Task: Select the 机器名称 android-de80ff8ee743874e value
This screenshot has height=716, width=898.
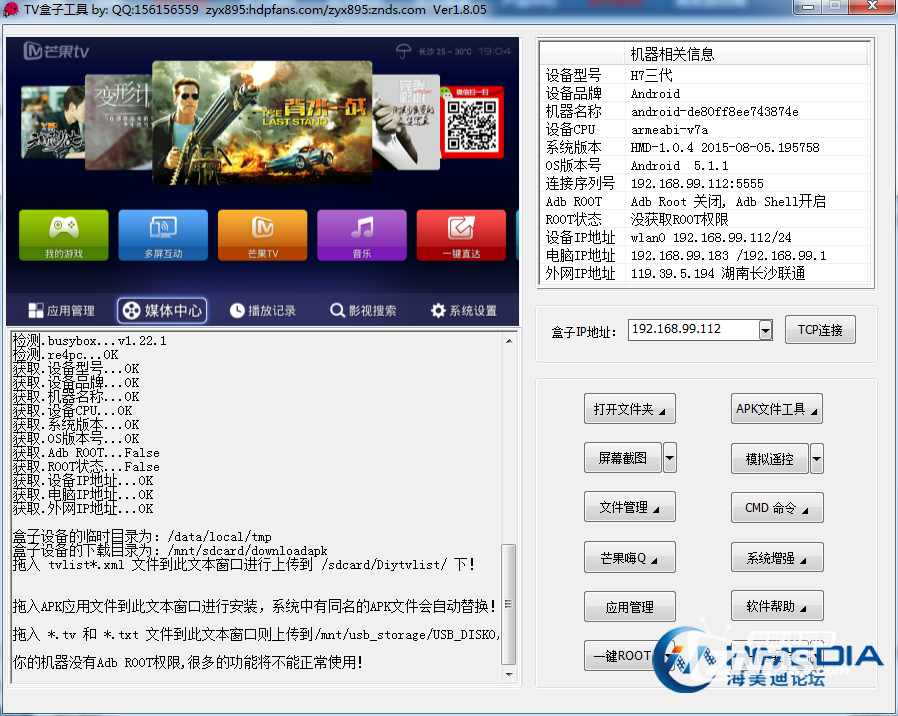Action: 714,111
